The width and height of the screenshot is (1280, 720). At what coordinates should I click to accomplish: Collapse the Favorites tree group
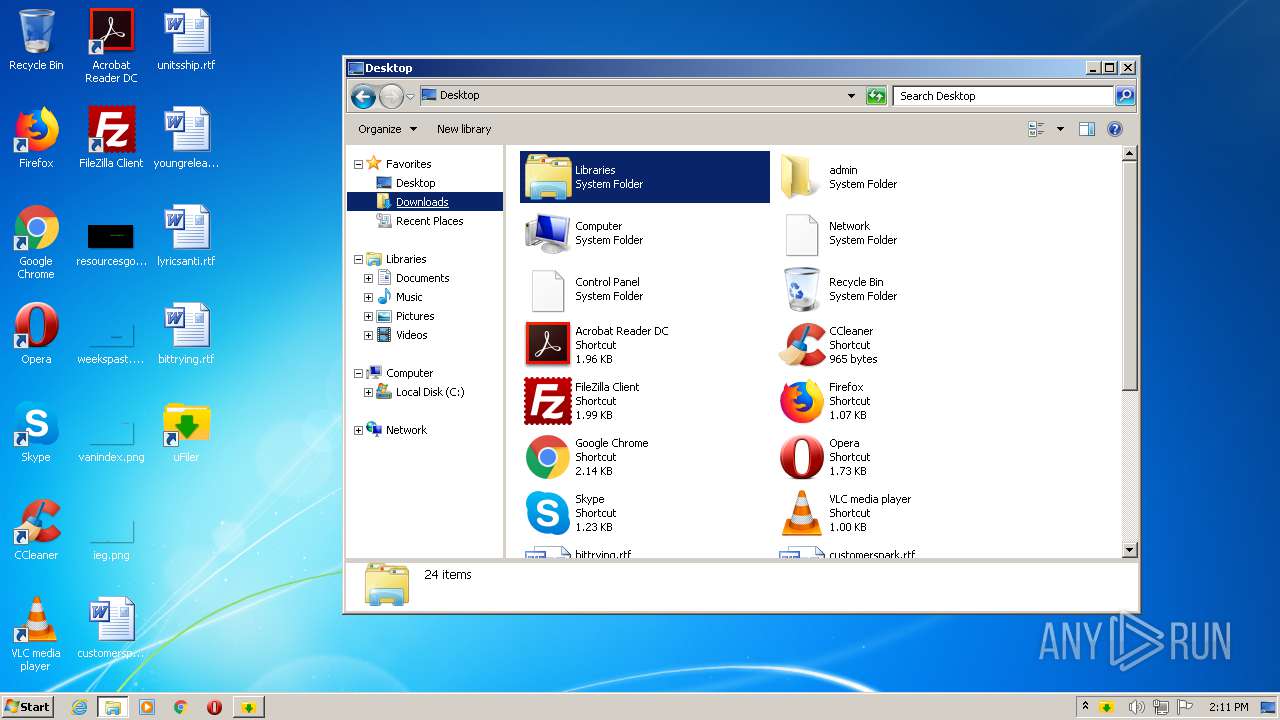(358, 164)
